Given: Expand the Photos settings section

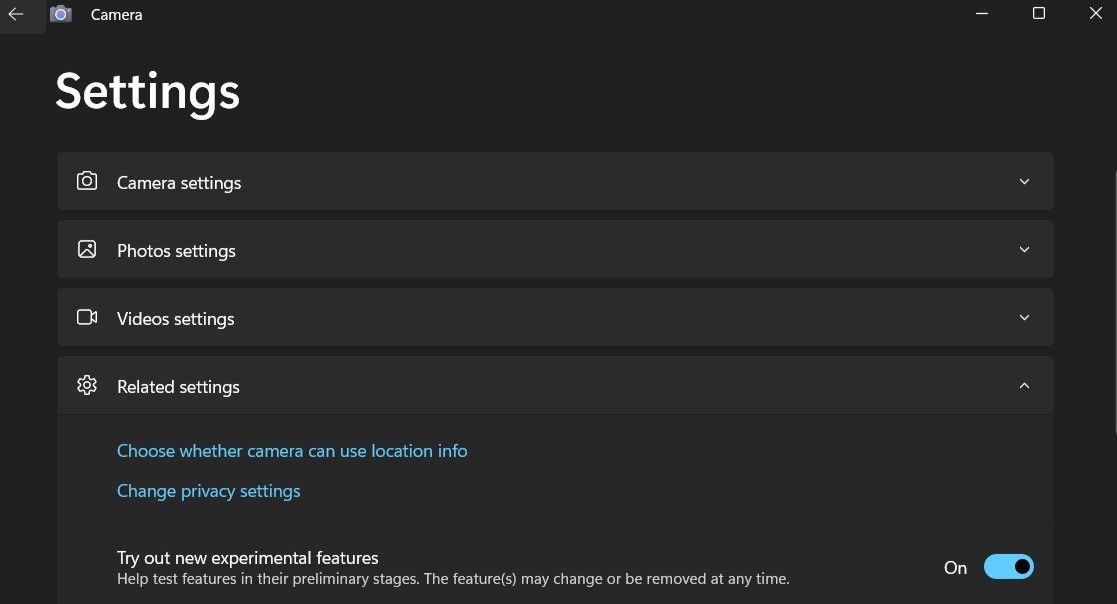Looking at the screenshot, I should [x=1024, y=249].
